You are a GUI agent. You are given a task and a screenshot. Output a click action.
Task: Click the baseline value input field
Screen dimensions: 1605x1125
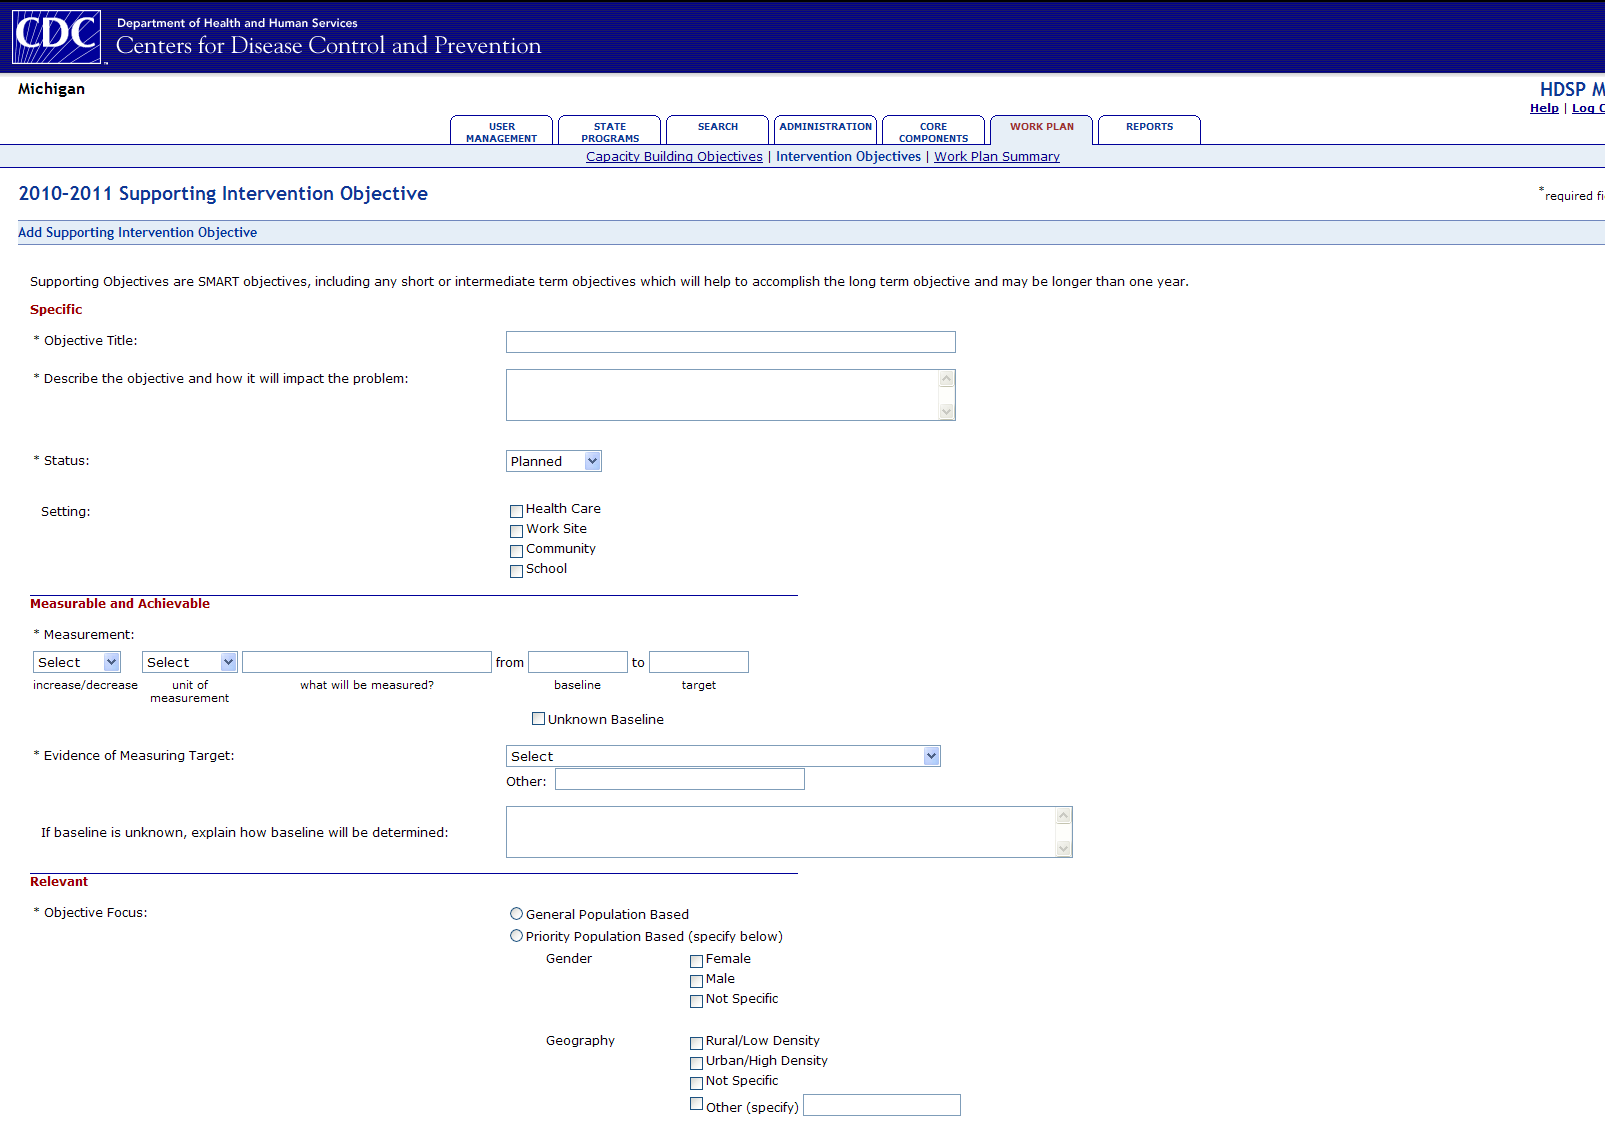point(577,662)
